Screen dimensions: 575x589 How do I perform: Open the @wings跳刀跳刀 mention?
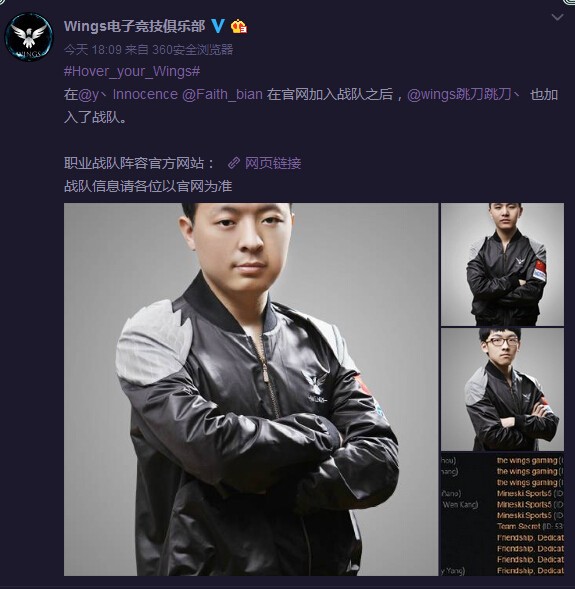pos(463,94)
